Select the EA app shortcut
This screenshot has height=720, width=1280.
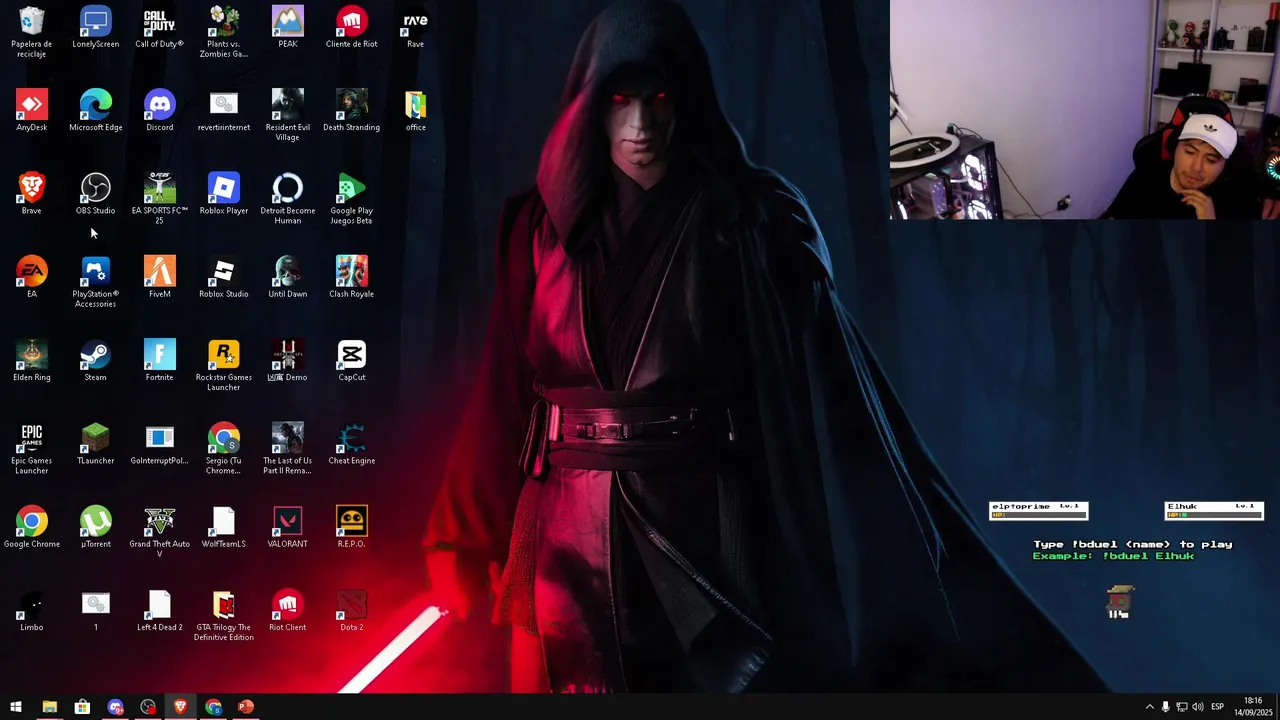point(32,277)
